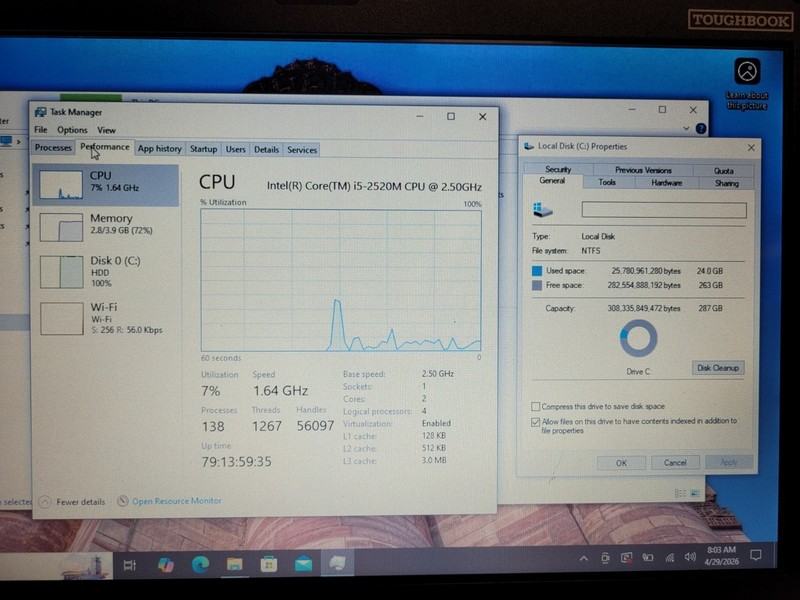Click Learn about this picture desktop icon
This screenshot has width=800, height=600.
click(747, 83)
